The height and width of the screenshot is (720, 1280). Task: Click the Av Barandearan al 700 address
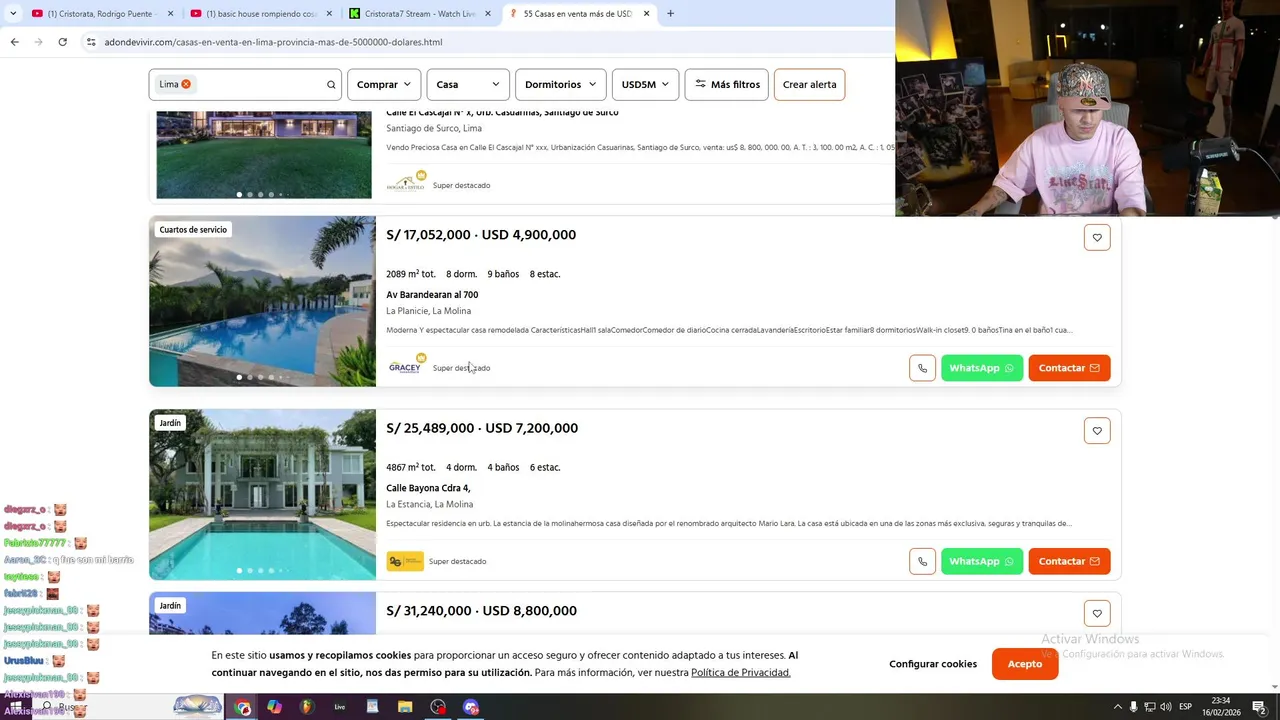point(432,295)
